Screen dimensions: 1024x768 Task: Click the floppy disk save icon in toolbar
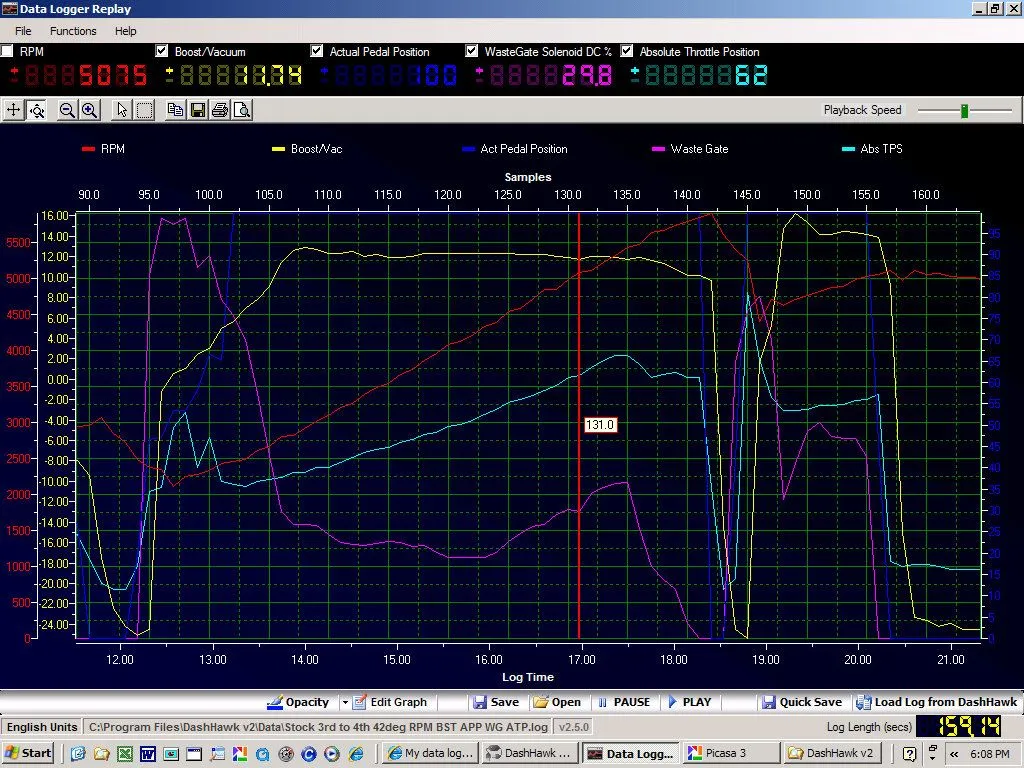coord(198,110)
